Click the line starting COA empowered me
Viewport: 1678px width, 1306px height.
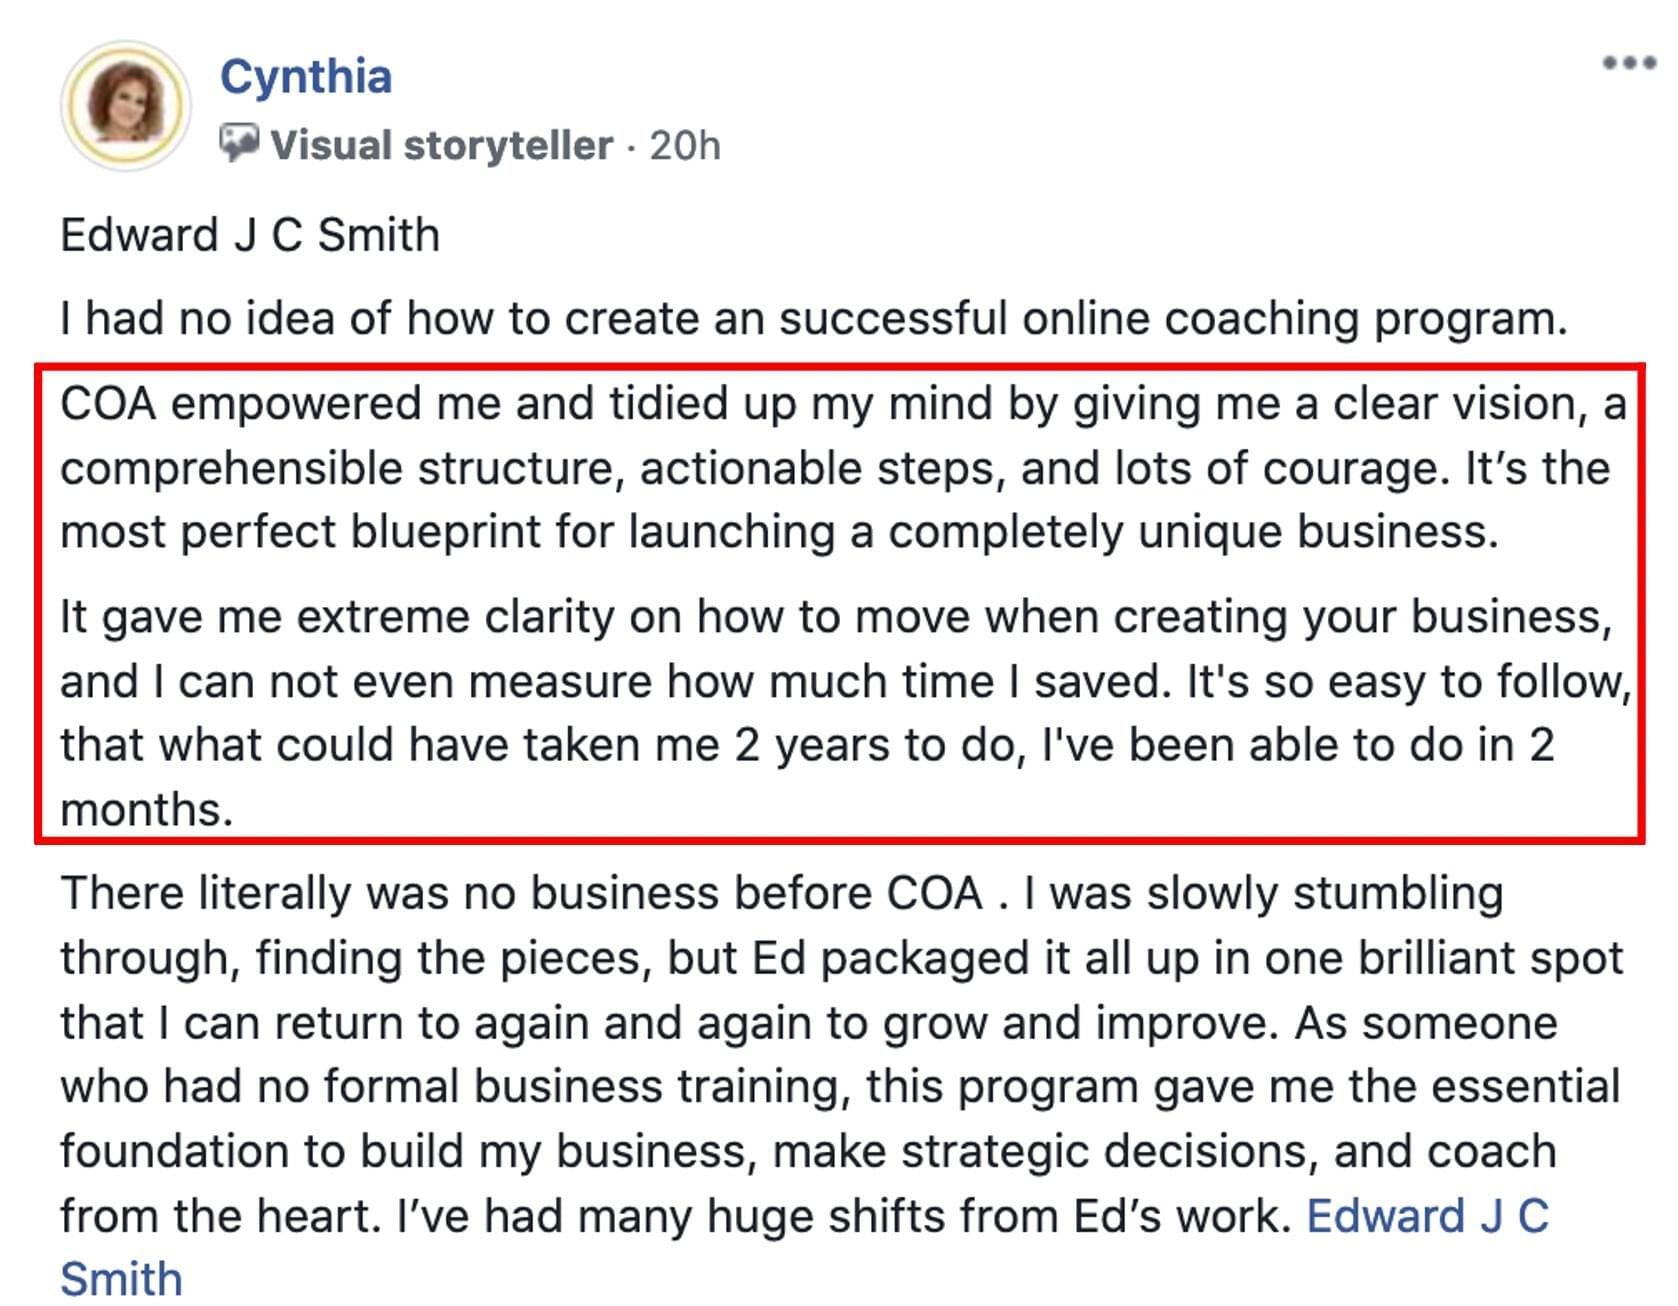[x=843, y=404]
